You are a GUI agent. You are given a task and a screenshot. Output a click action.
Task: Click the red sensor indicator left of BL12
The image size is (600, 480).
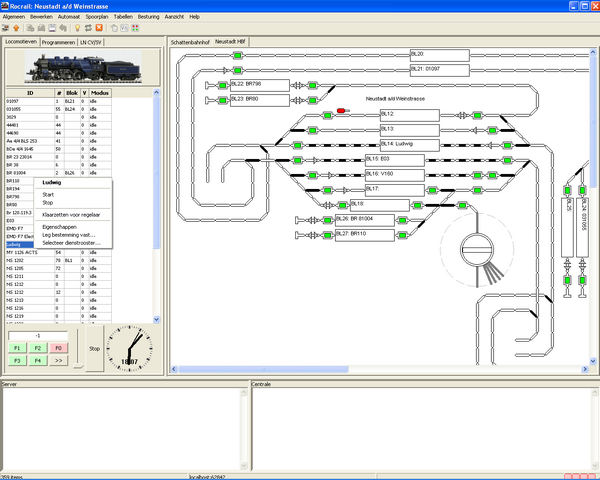[342, 110]
